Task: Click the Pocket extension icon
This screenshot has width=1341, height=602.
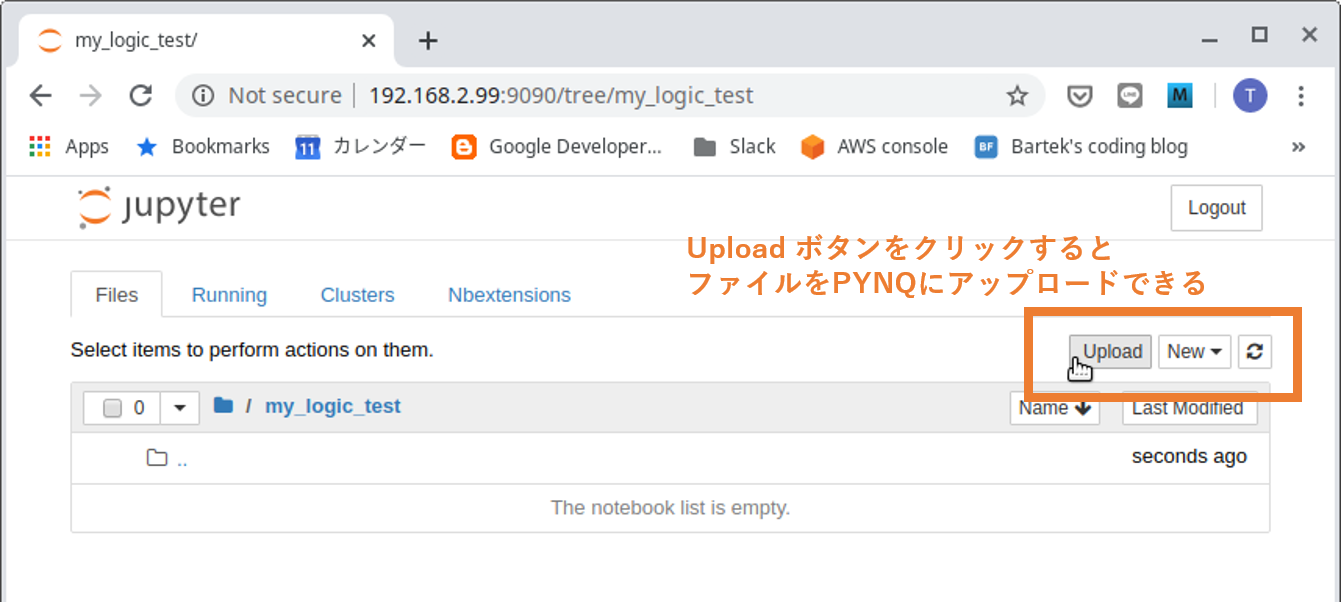Action: [x=1079, y=96]
